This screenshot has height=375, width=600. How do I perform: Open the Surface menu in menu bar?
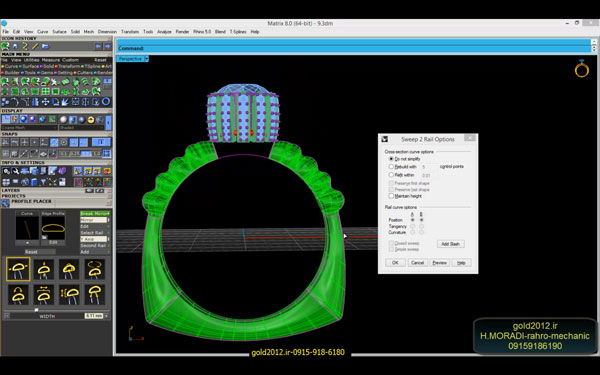click(x=59, y=32)
